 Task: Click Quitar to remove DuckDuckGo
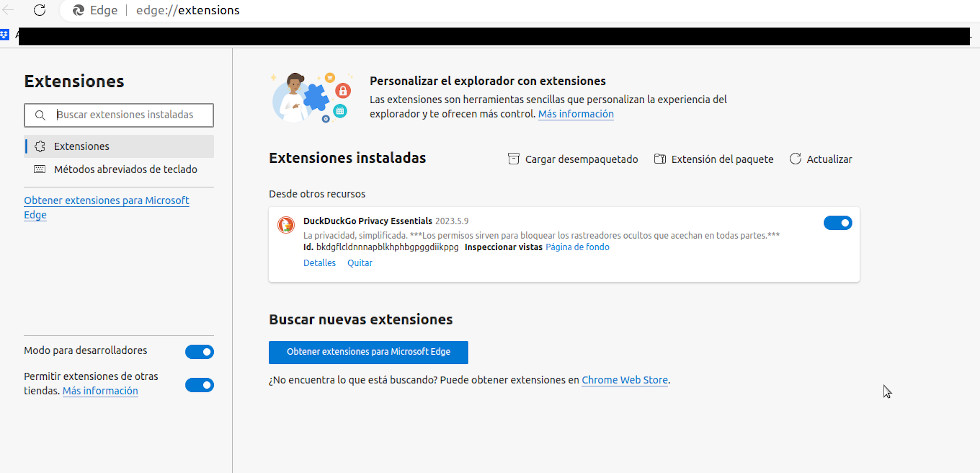(x=360, y=263)
